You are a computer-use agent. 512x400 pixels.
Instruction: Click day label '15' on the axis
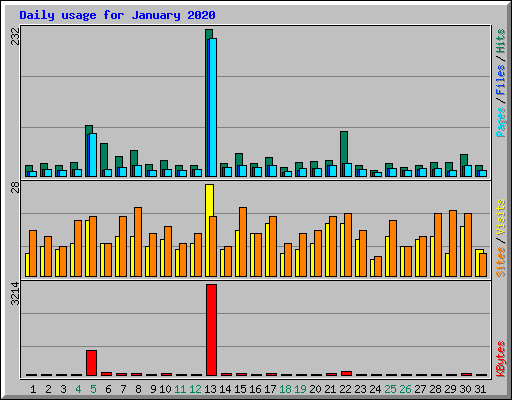[x=240, y=389]
